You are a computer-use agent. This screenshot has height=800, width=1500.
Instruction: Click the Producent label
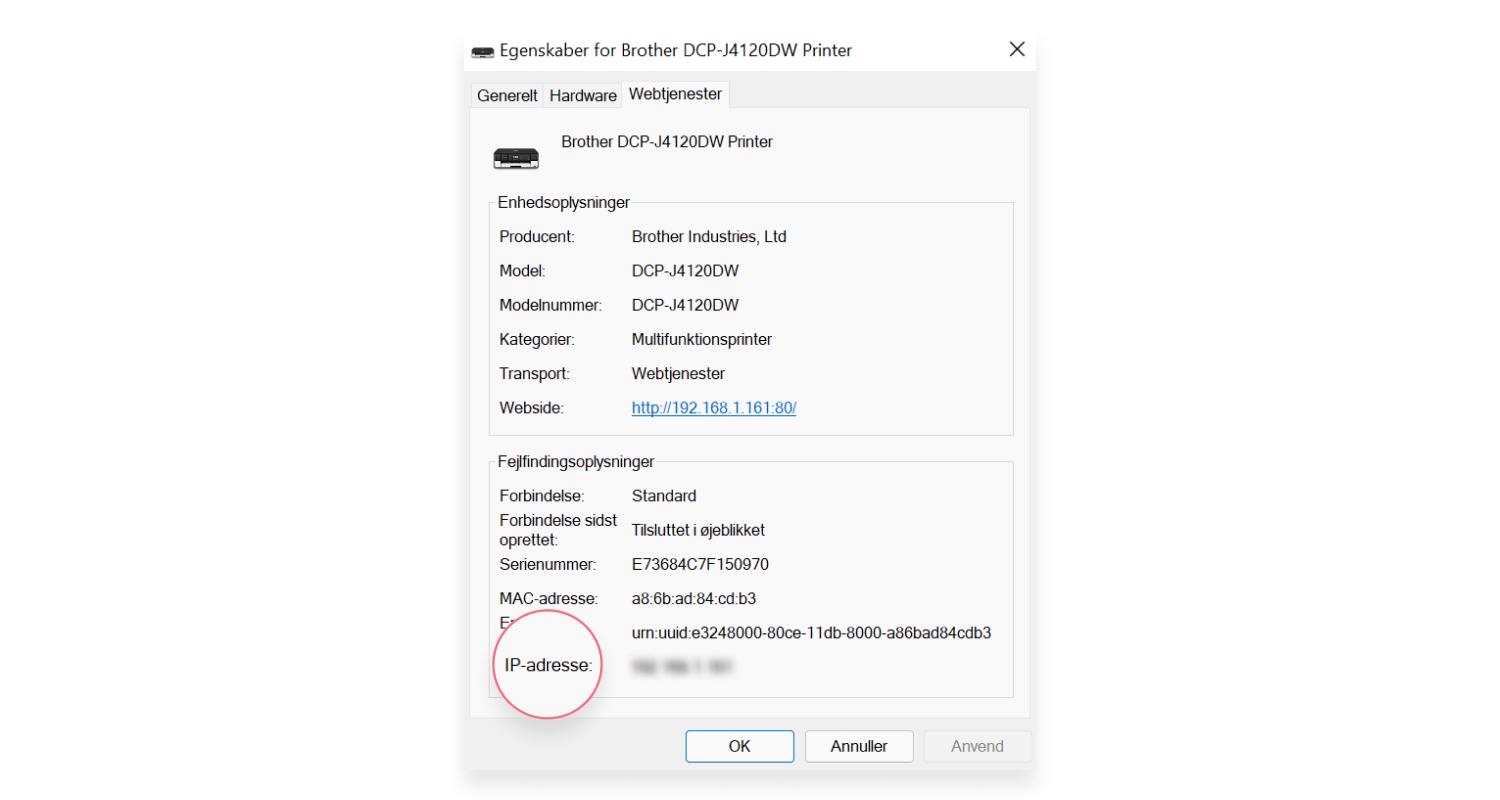click(x=536, y=237)
